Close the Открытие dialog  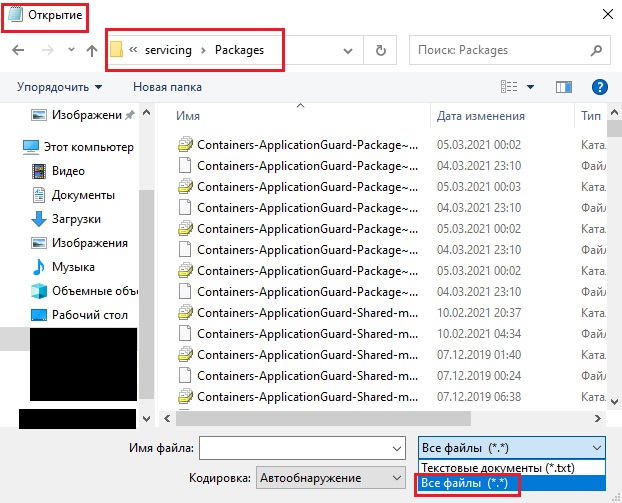coord(607,14)
